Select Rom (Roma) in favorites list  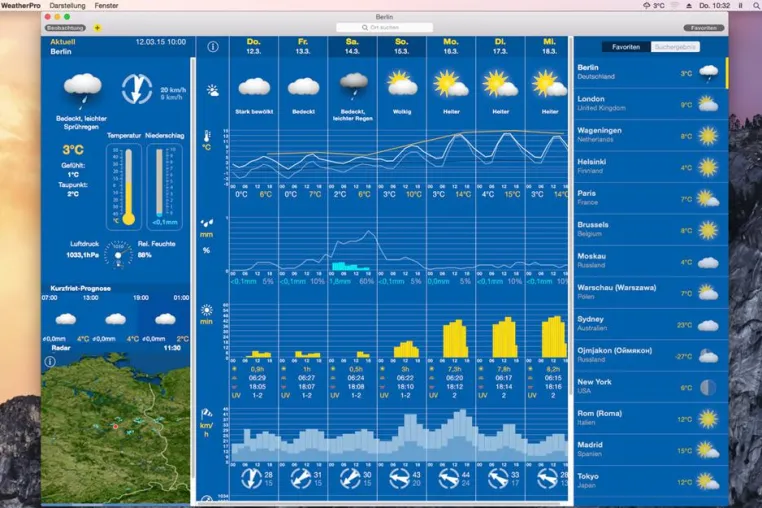[x=651, y=418]
